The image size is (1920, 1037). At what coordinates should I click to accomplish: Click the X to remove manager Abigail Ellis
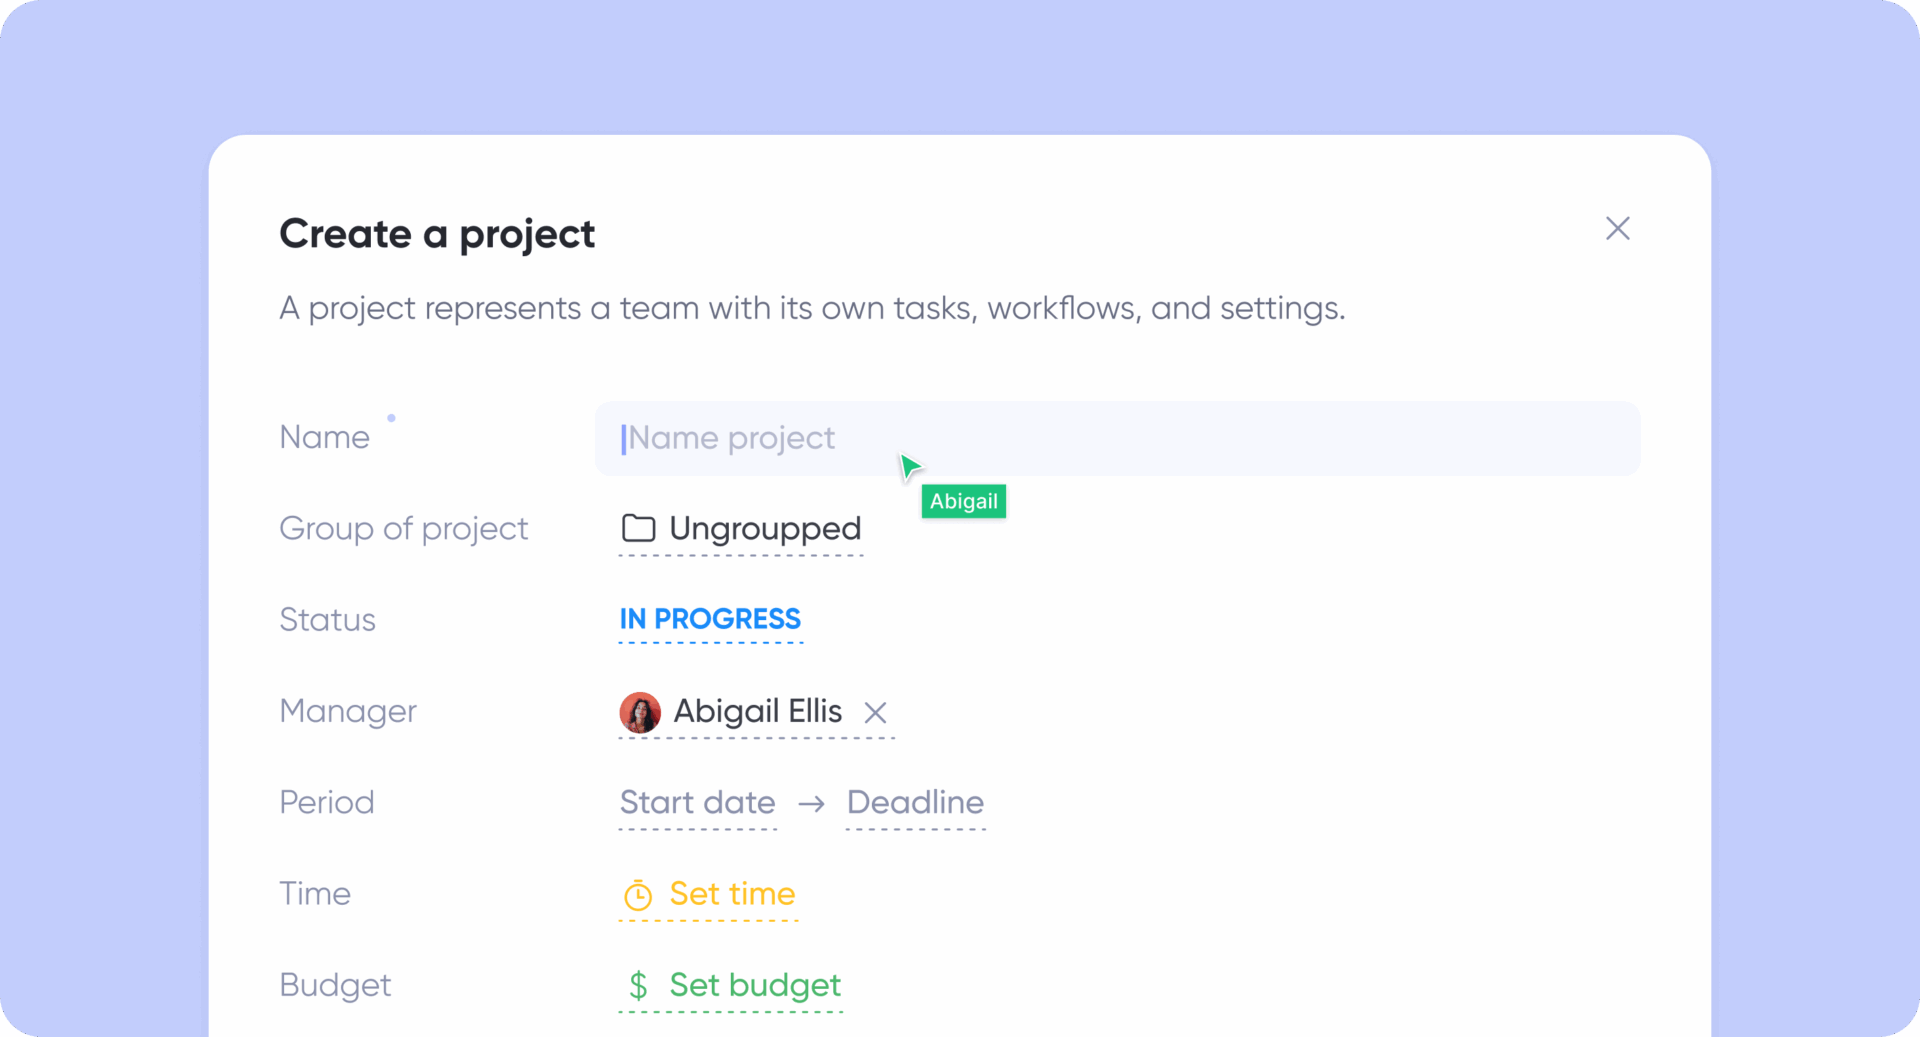[x=876, y=713]
